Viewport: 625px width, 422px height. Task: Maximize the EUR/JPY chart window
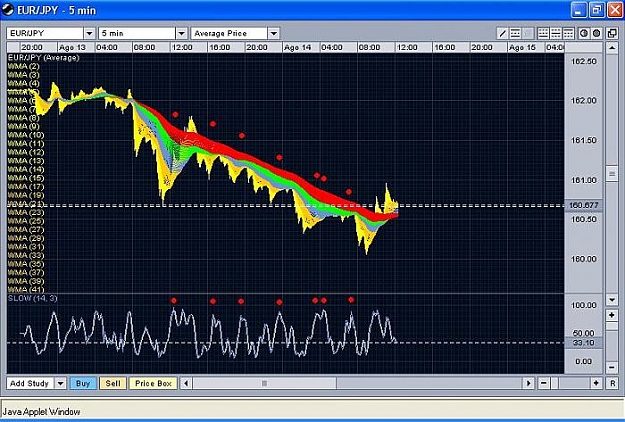597,10
